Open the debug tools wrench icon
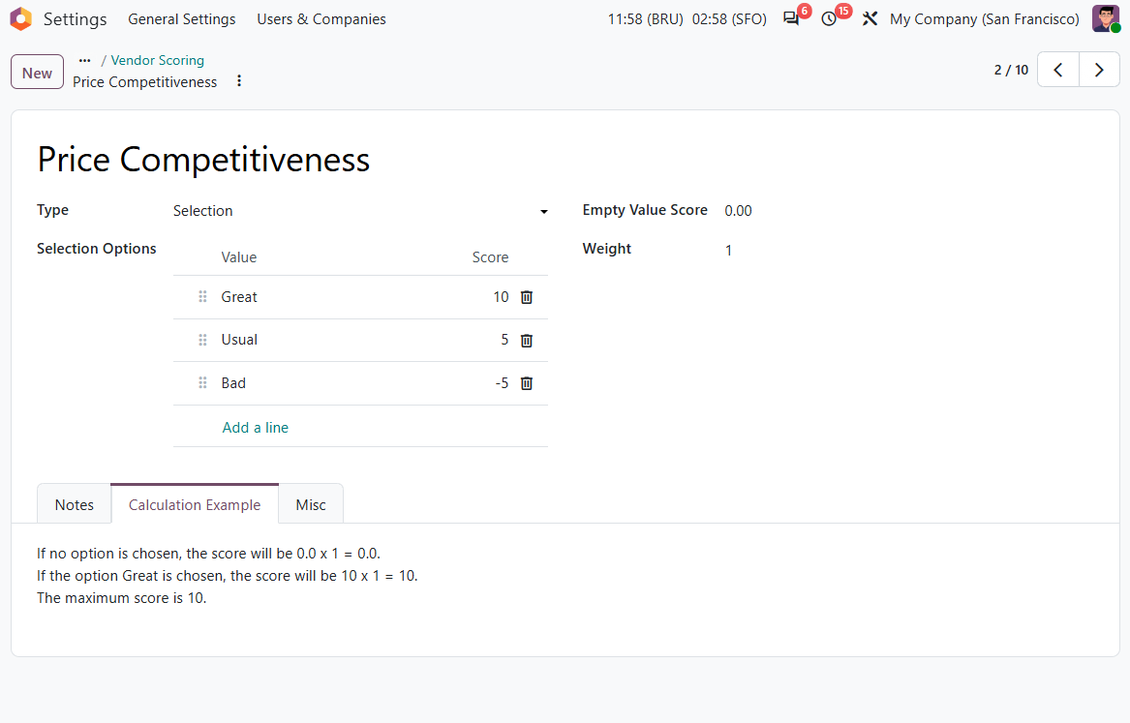The height and width of the screenshot is (723, 1130). click(870, 19)
